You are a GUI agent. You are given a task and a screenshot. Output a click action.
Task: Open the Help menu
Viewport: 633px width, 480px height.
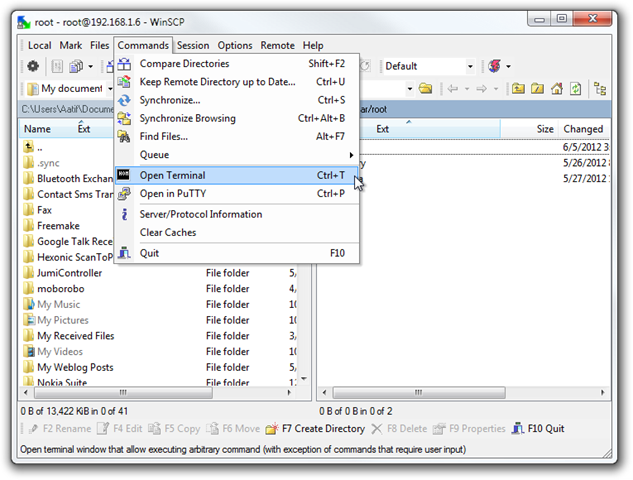click(x=313, y=45)
